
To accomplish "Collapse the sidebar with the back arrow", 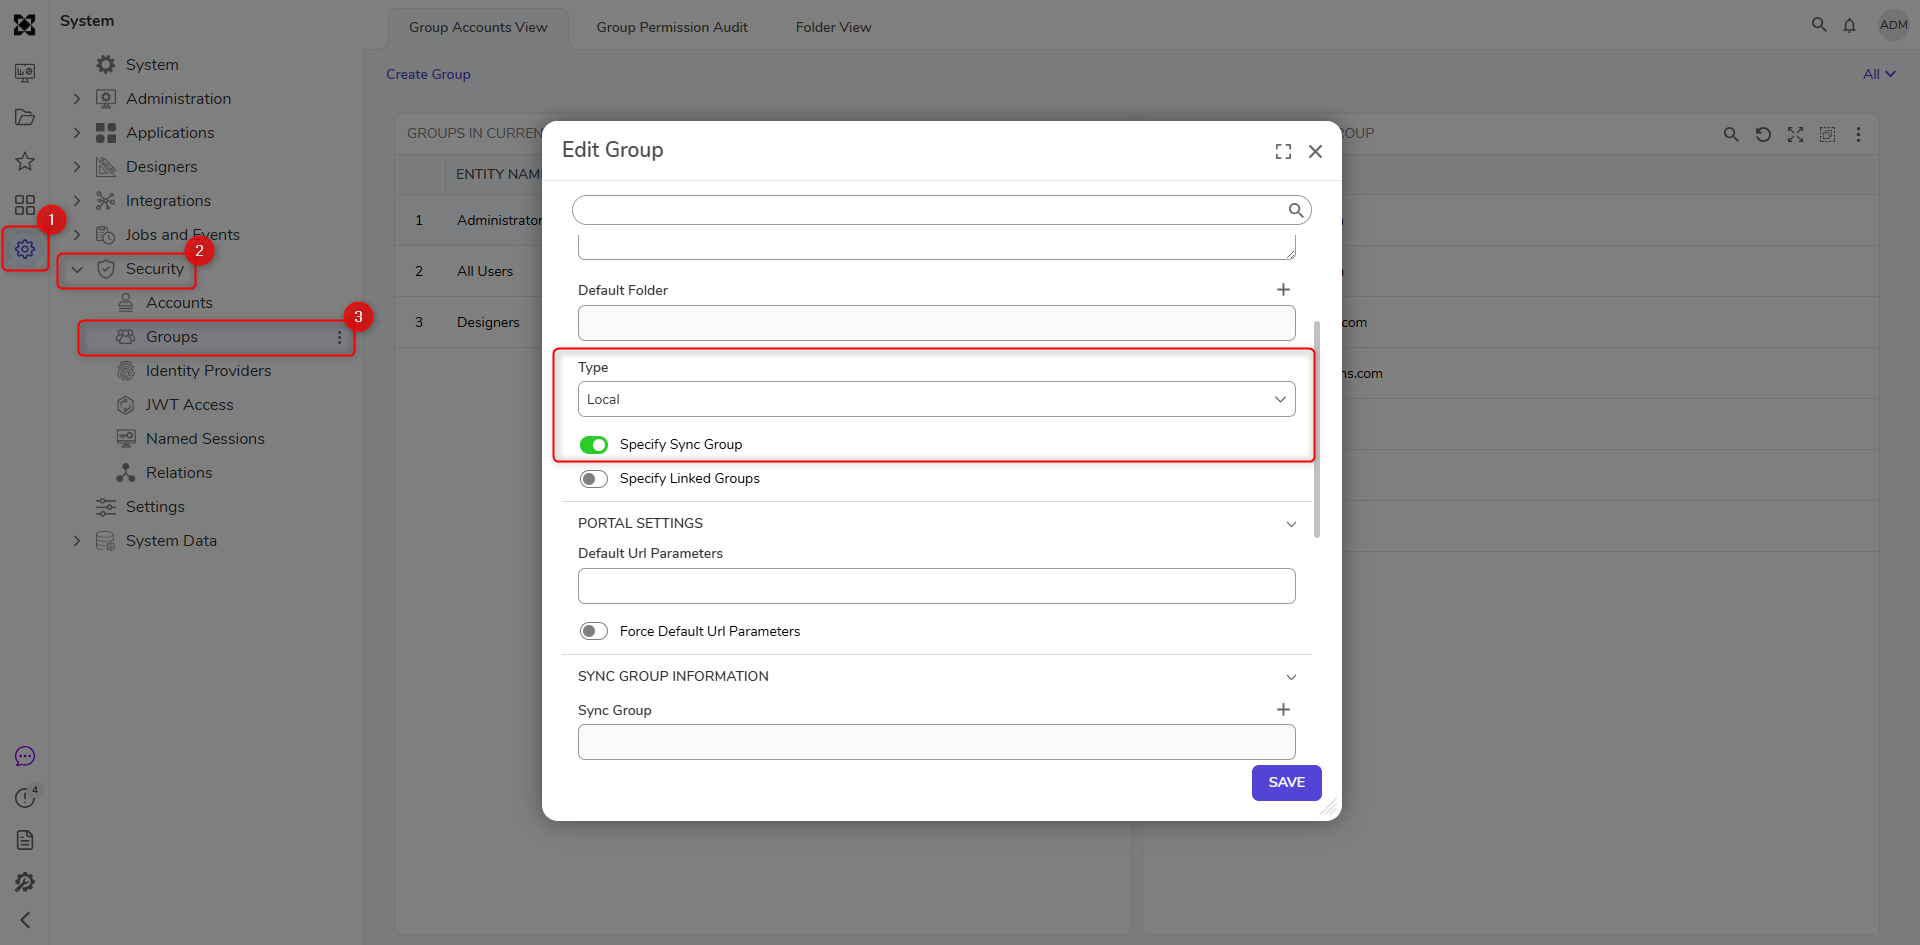I will pos(25,920).
